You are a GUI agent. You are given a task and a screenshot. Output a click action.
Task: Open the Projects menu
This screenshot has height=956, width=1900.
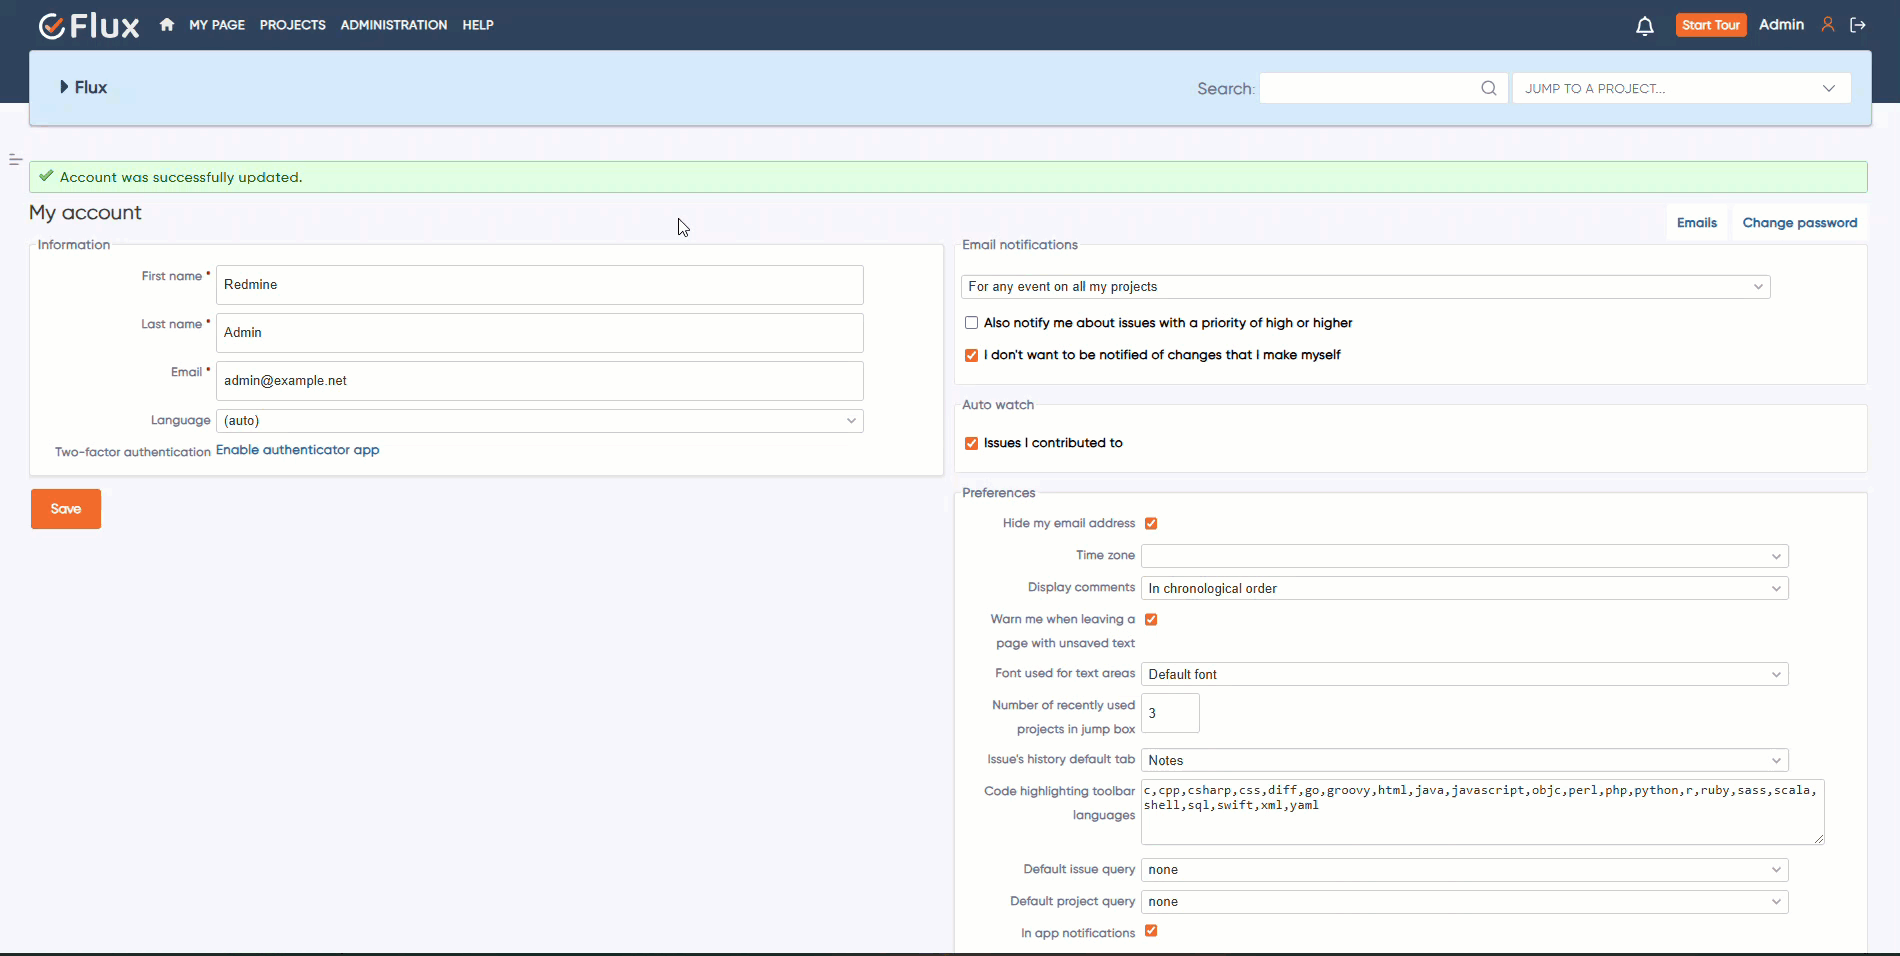pos(292,25)
